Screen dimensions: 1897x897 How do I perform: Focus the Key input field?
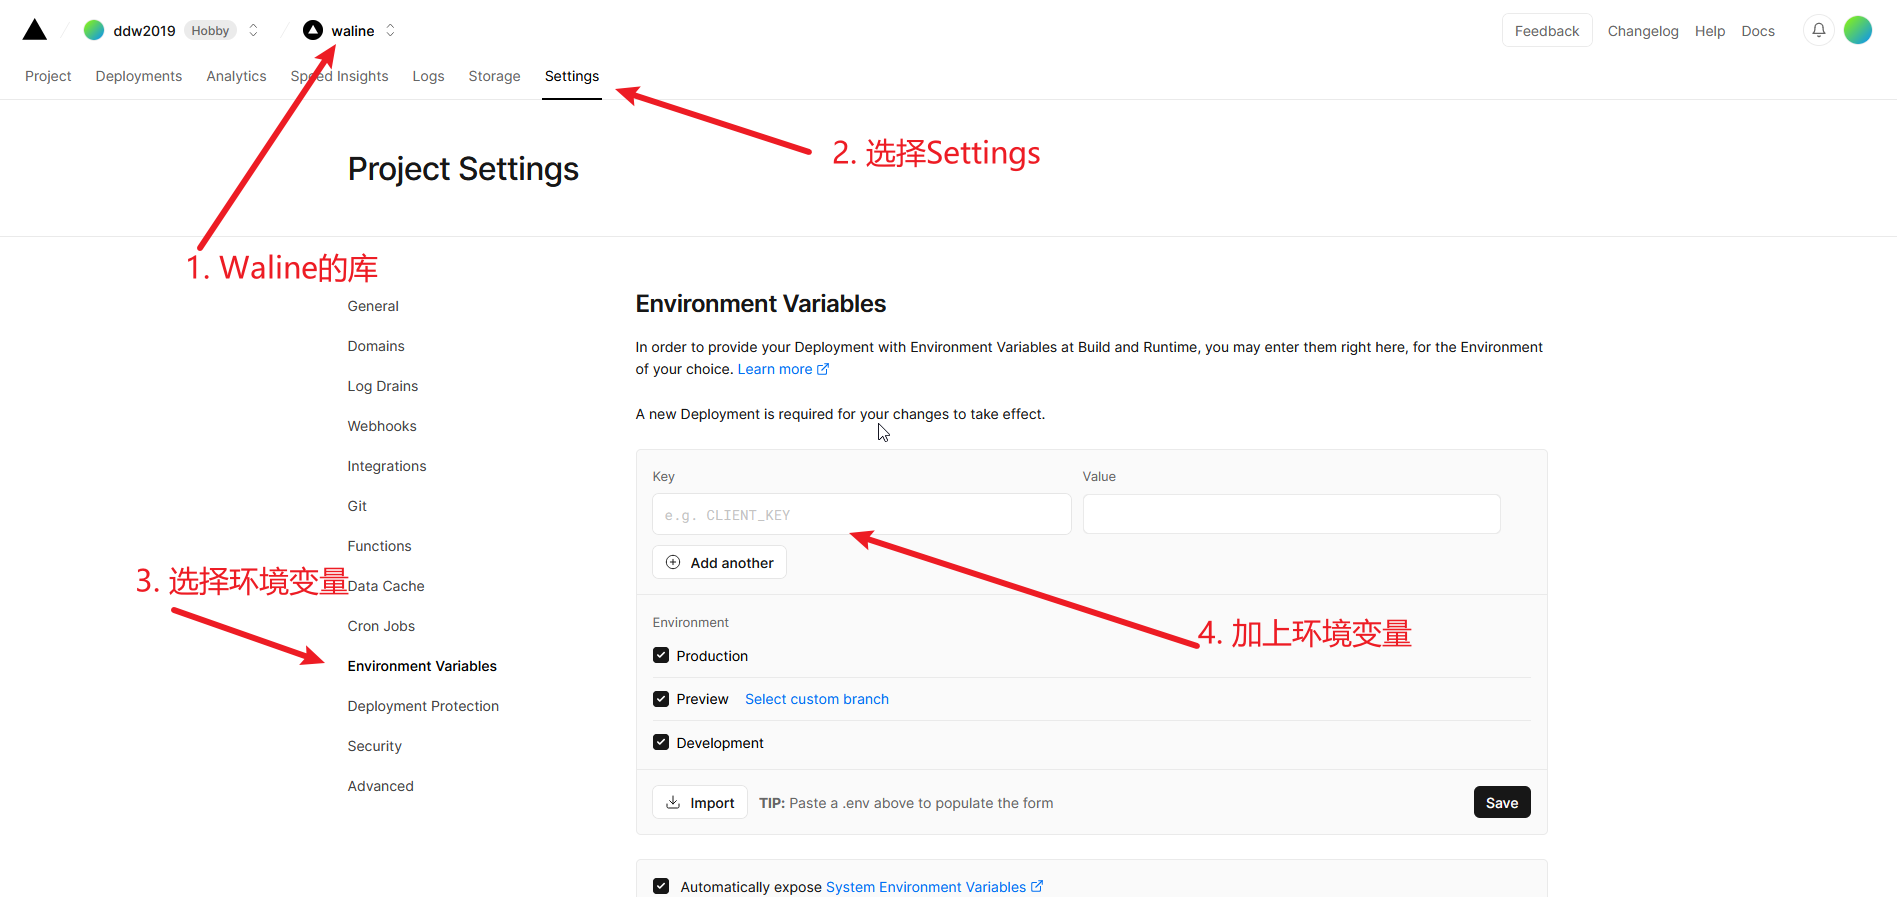(861, 515)
